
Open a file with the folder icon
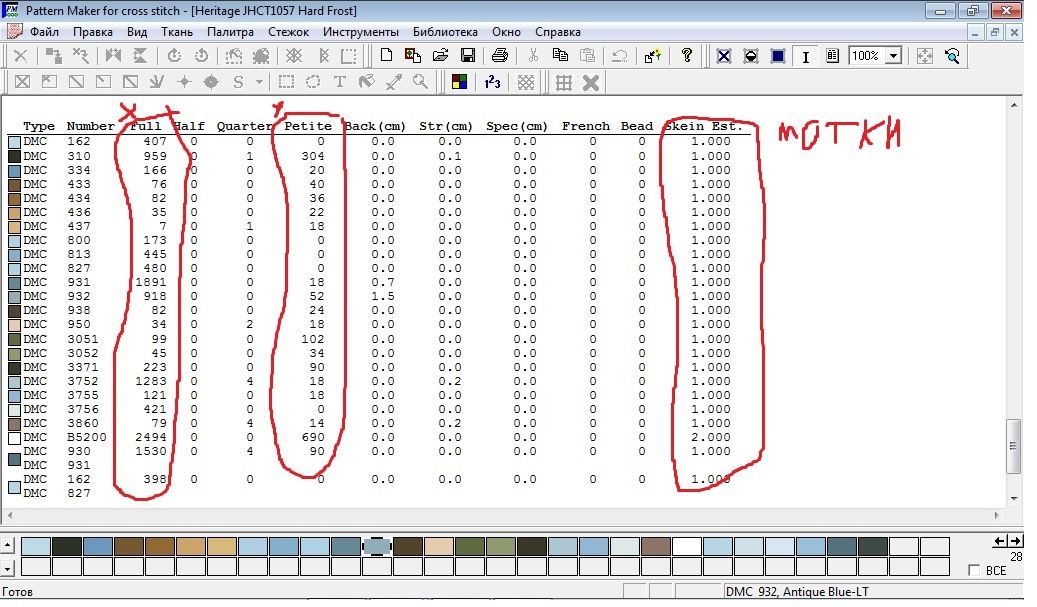point(440,56)
